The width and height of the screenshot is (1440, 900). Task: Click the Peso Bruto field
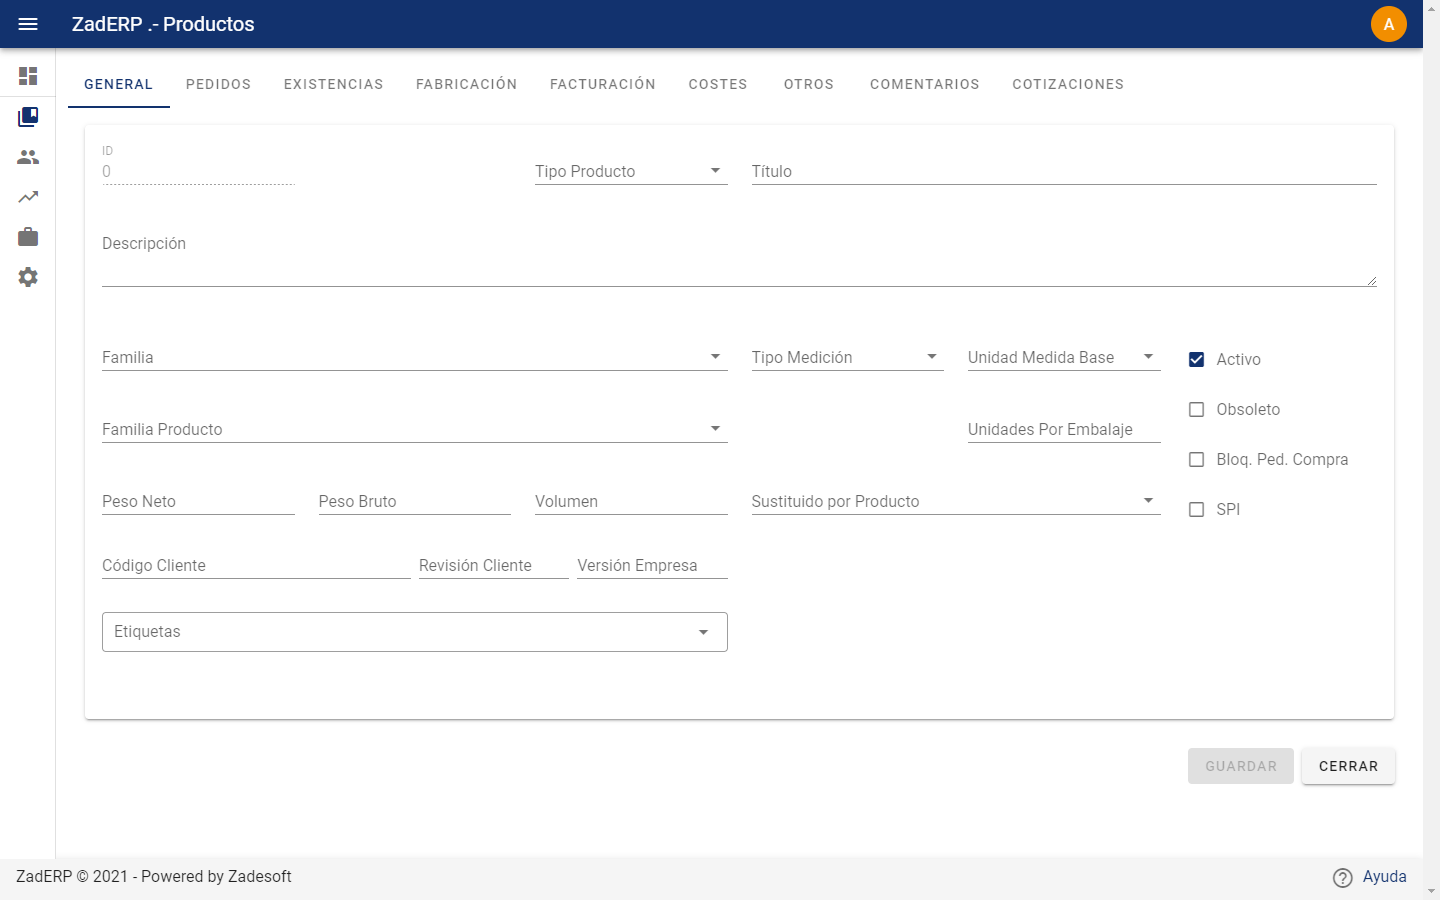point(414,501)
